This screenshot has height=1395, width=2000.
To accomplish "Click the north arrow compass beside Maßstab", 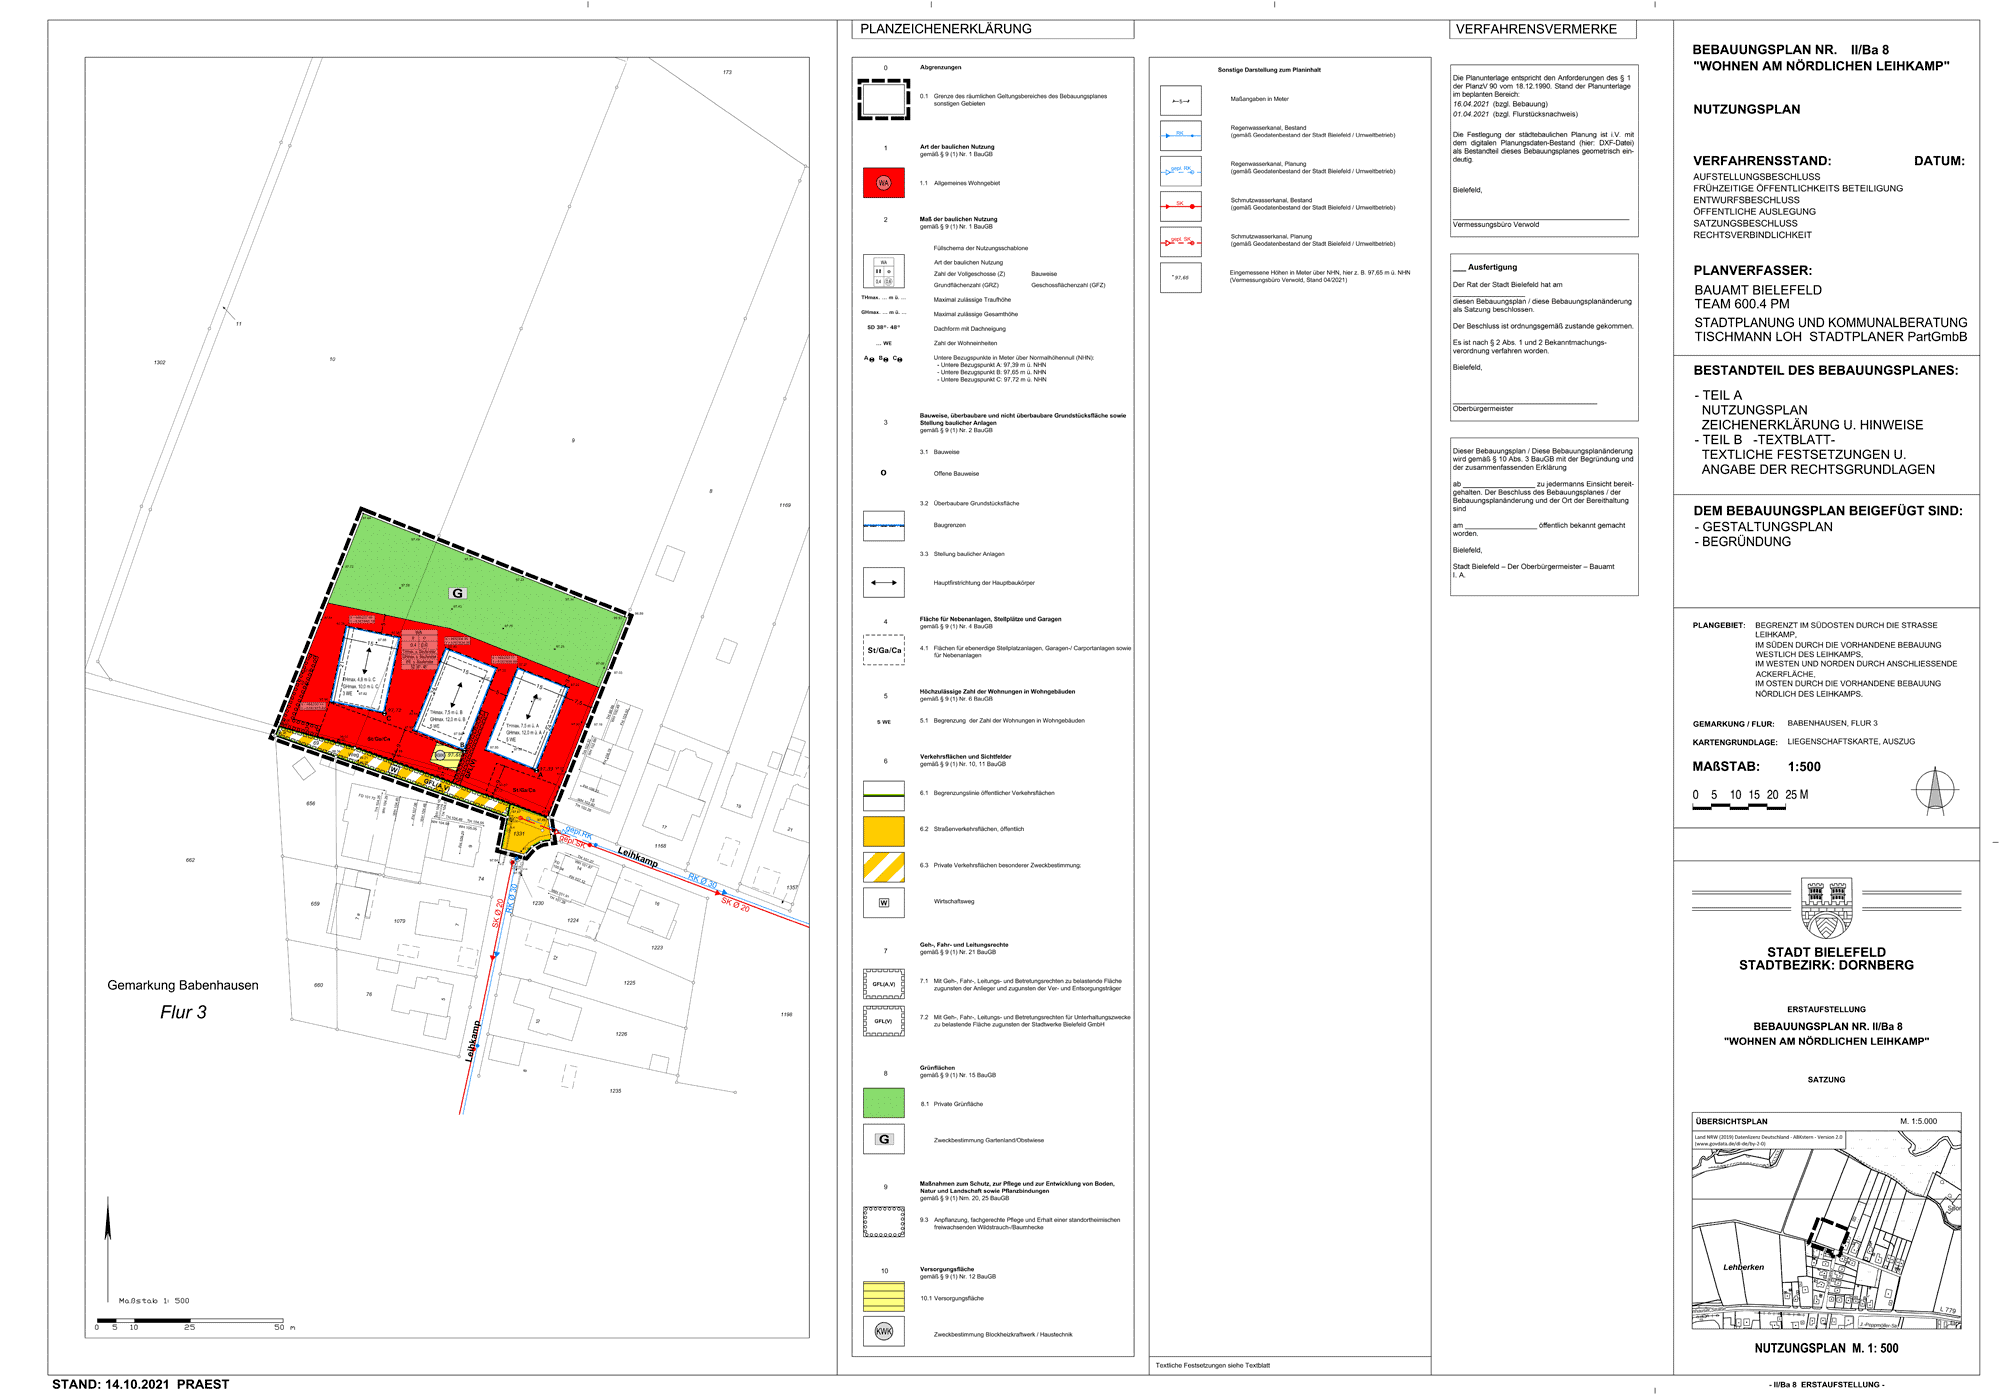I will point(1934,790).
